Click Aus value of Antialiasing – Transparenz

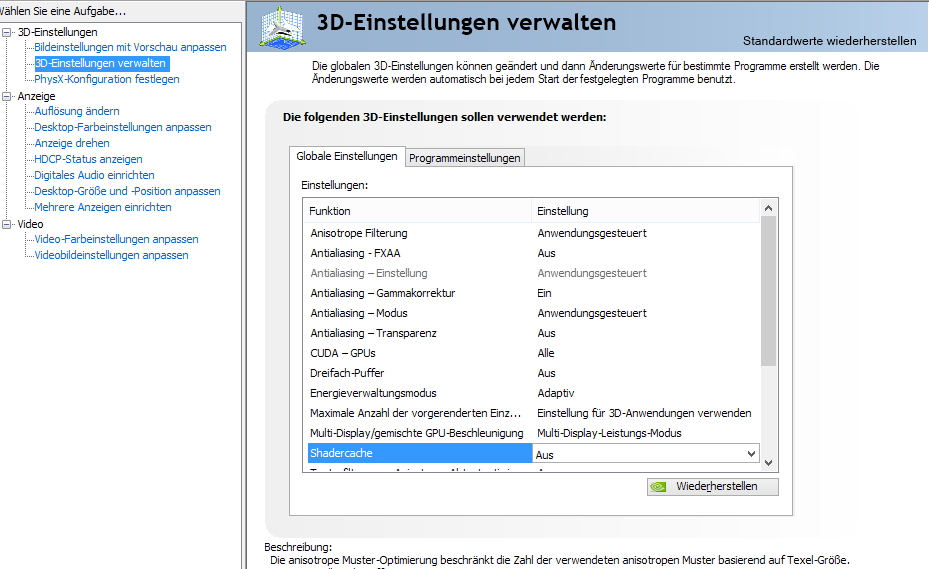click(x=546, y=333)
